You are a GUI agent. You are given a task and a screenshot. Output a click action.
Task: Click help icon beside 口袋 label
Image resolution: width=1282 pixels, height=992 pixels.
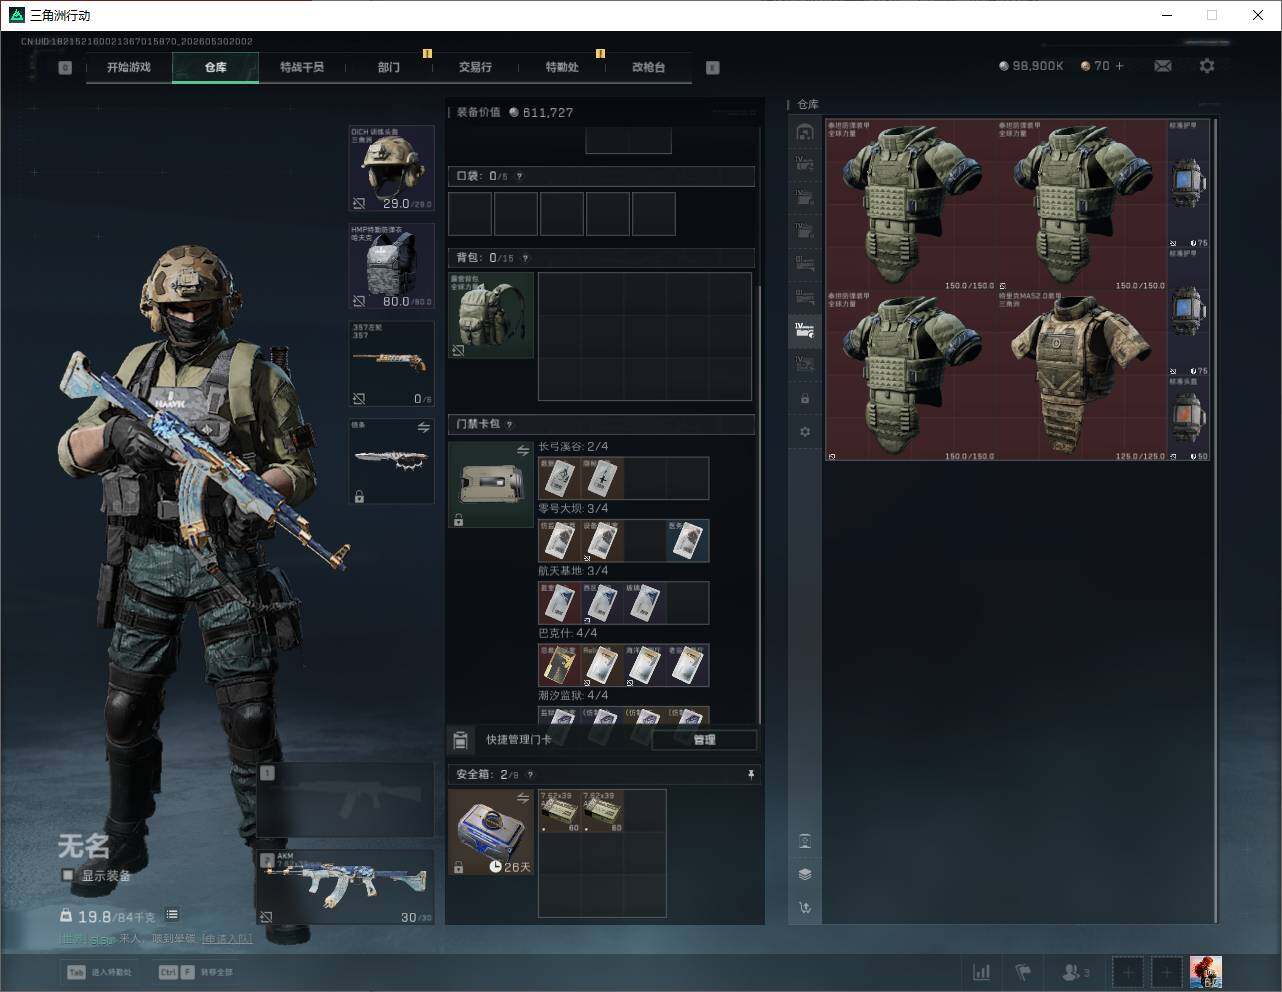pos(518,176)
